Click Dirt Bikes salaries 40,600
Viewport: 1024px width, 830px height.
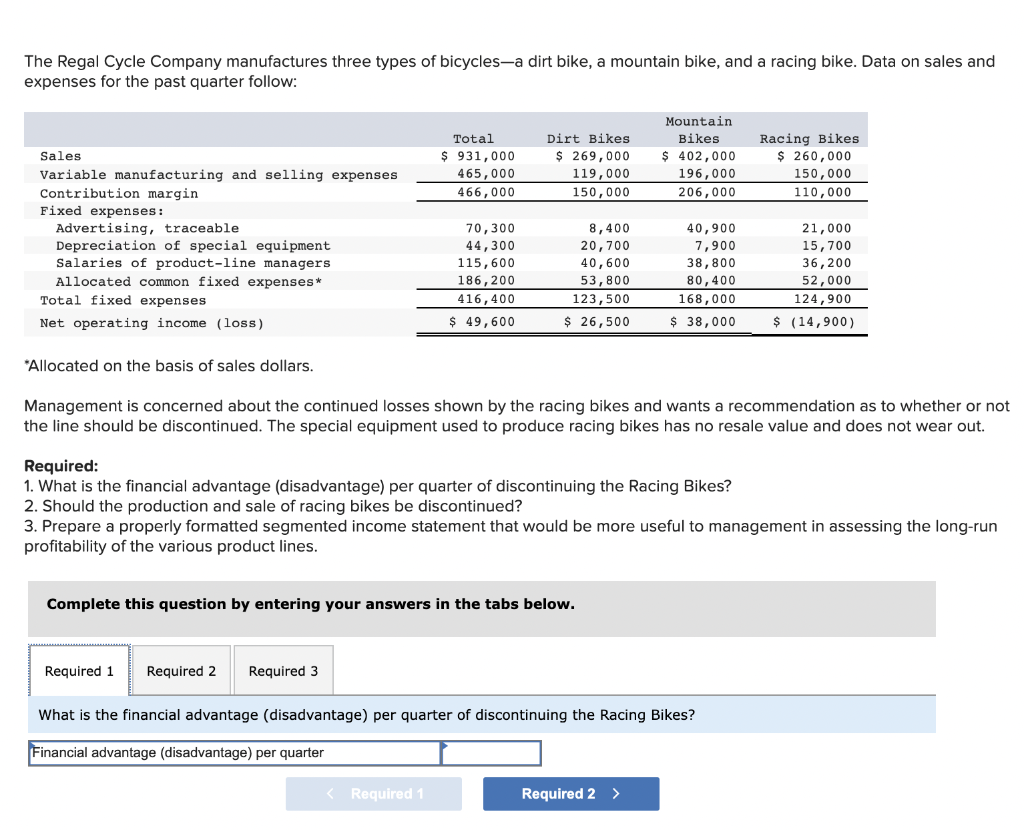pyautogui.click(x=605, y=263)
